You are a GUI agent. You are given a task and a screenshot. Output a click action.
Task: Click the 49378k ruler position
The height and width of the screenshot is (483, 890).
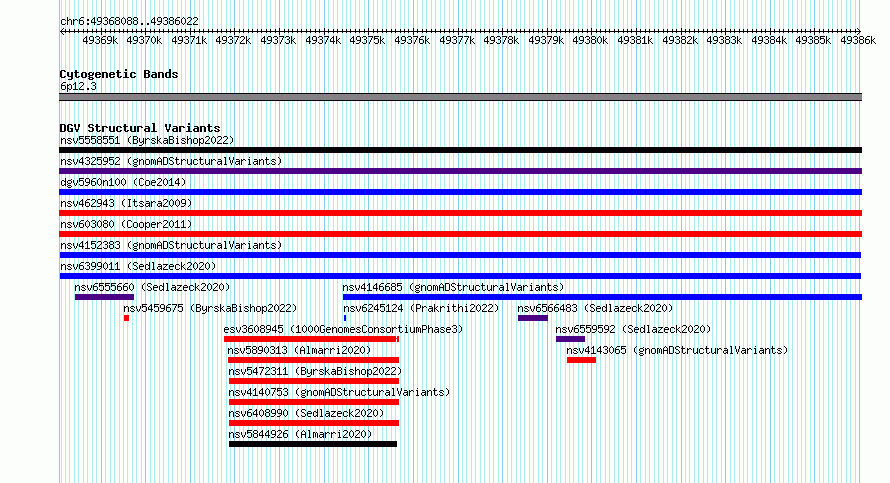[x=501, y=40]
